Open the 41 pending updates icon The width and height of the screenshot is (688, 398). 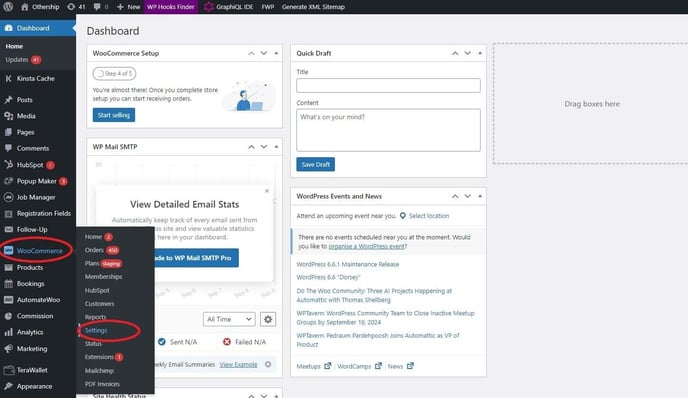click(x=76, y=7)
